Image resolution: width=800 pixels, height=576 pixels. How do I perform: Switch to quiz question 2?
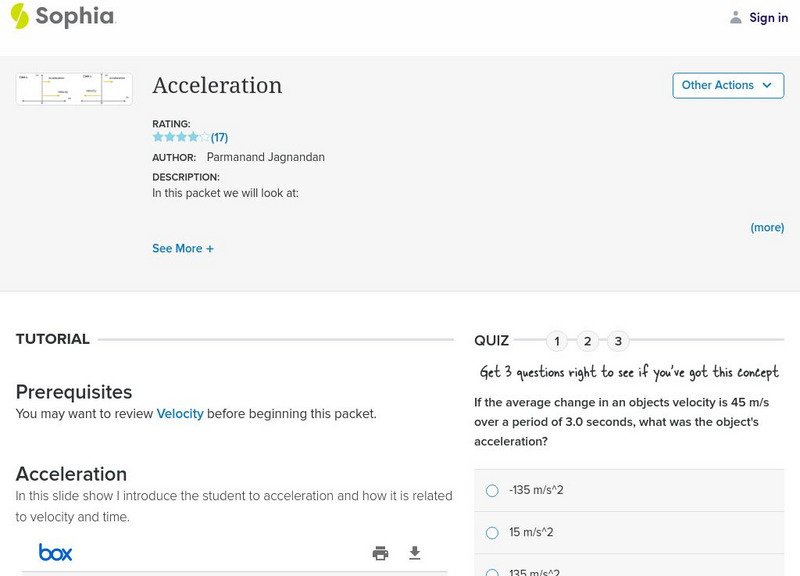[588, 341]
